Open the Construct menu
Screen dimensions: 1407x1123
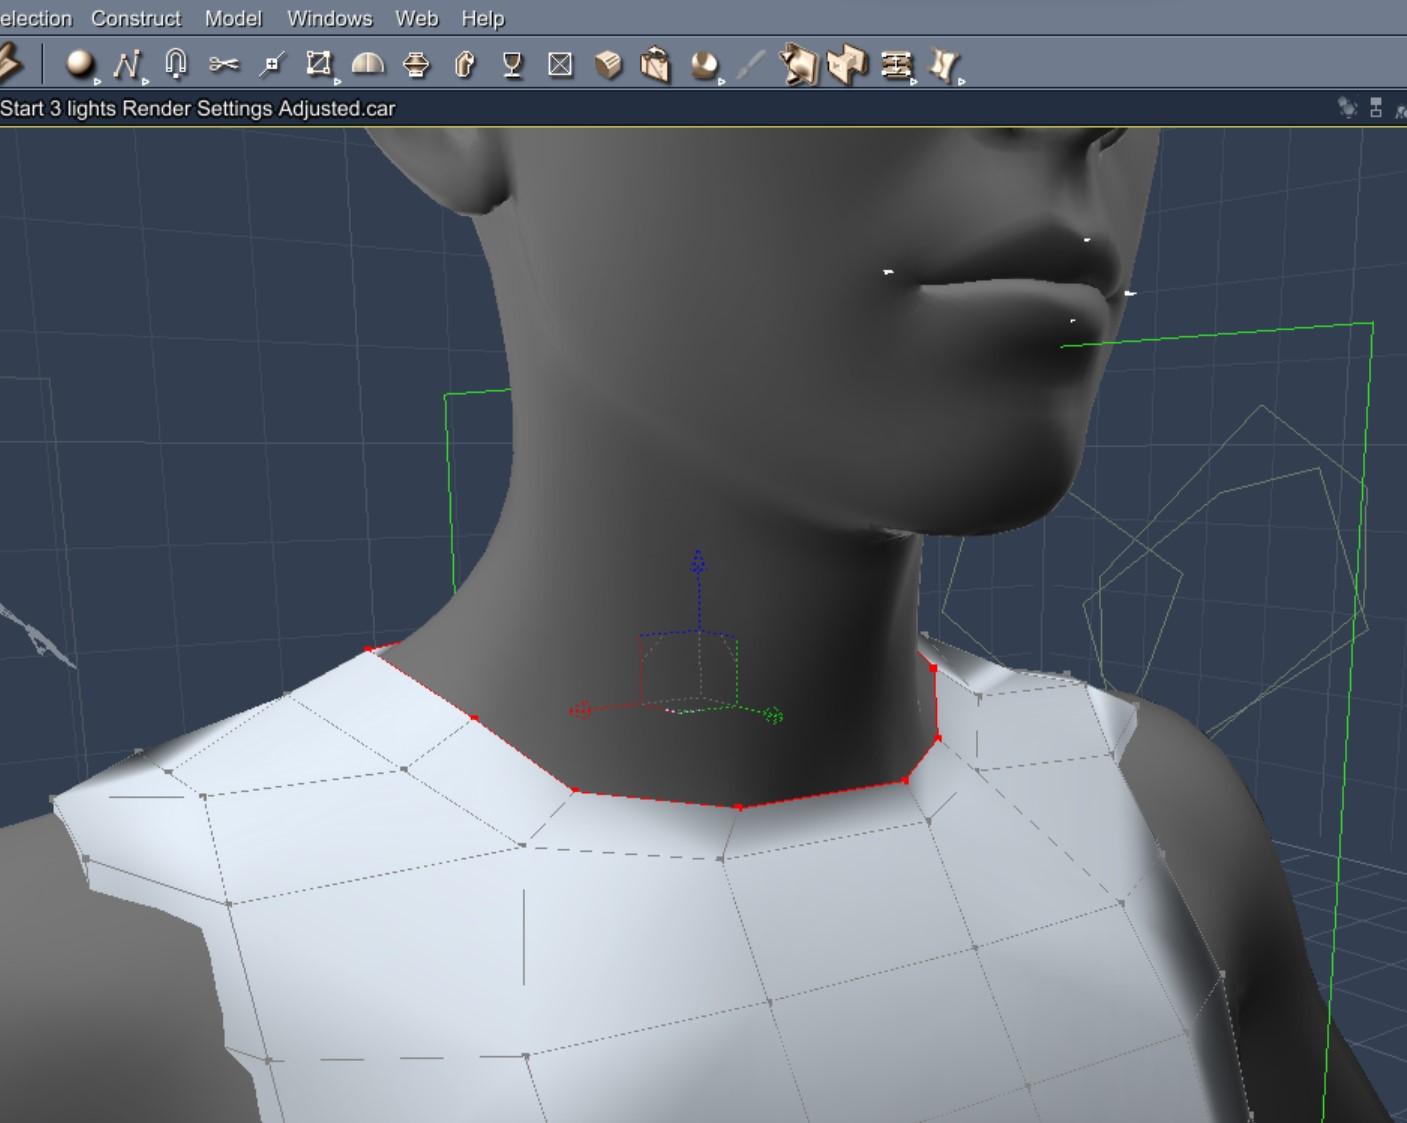pyautogui.click(x=136, y=18)
